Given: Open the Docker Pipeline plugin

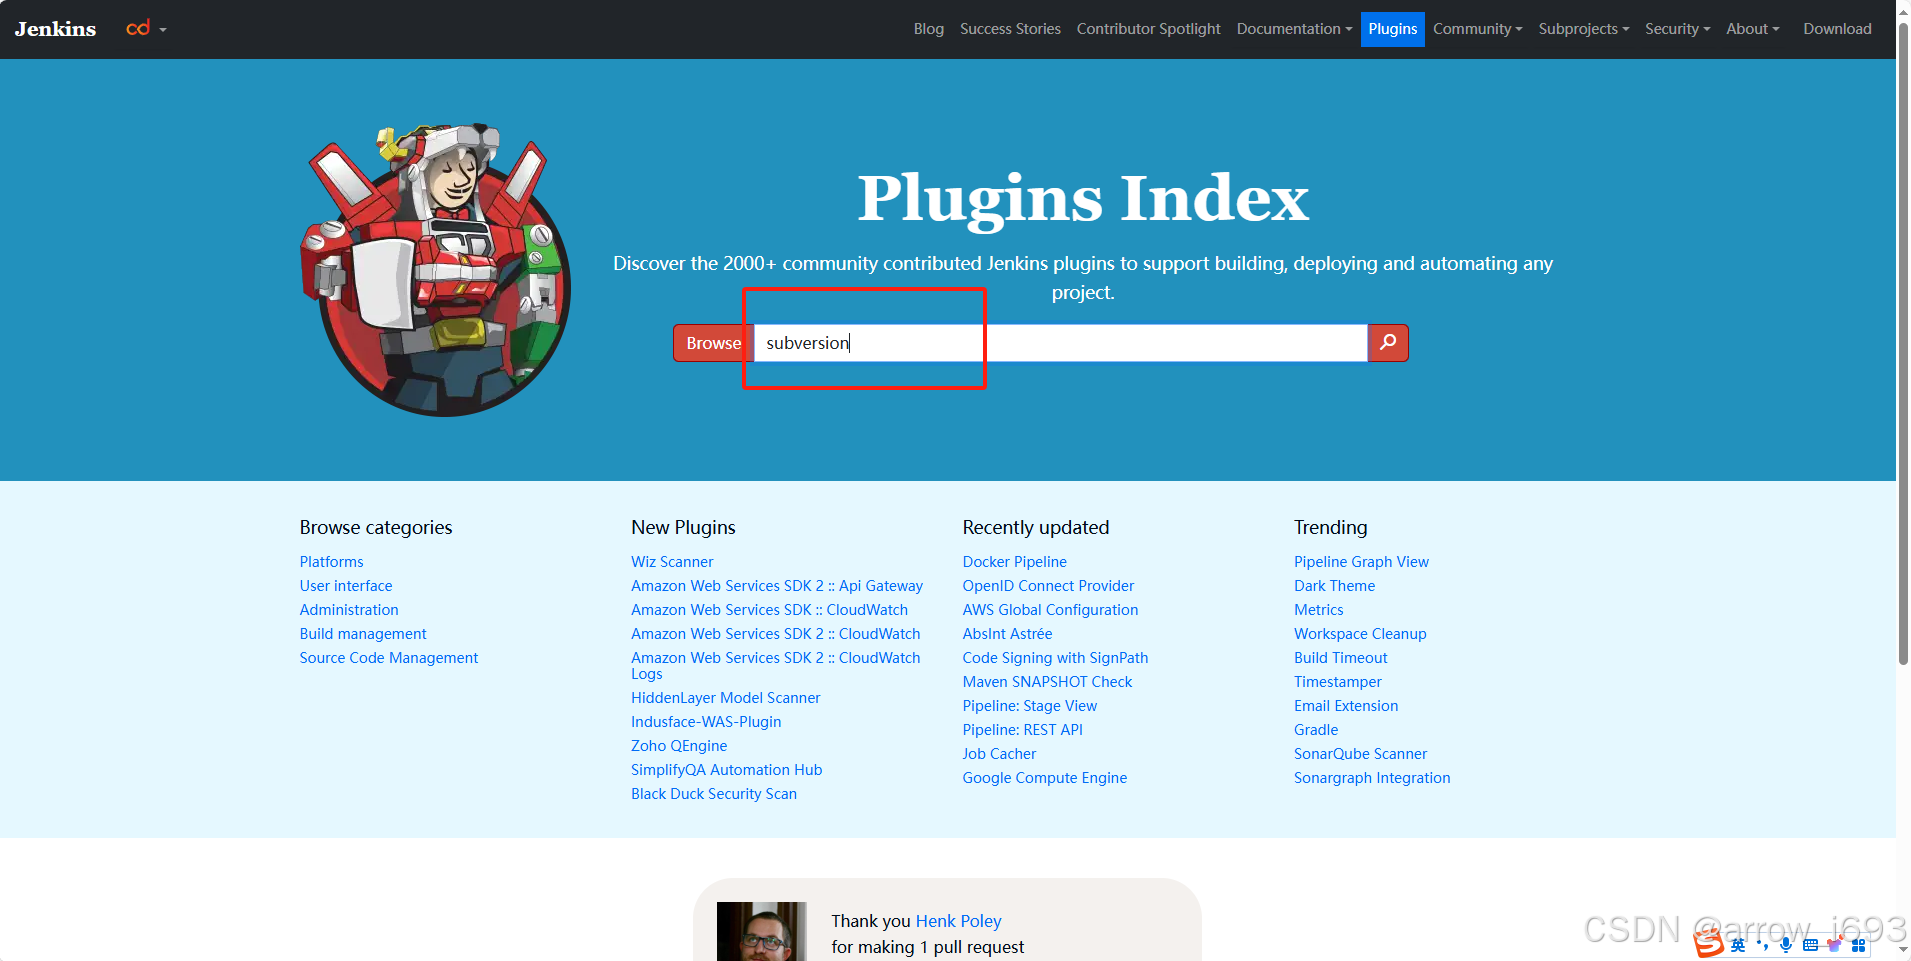Looking at the screenshot, I should pyautogui.click(x=1014, y=562).
